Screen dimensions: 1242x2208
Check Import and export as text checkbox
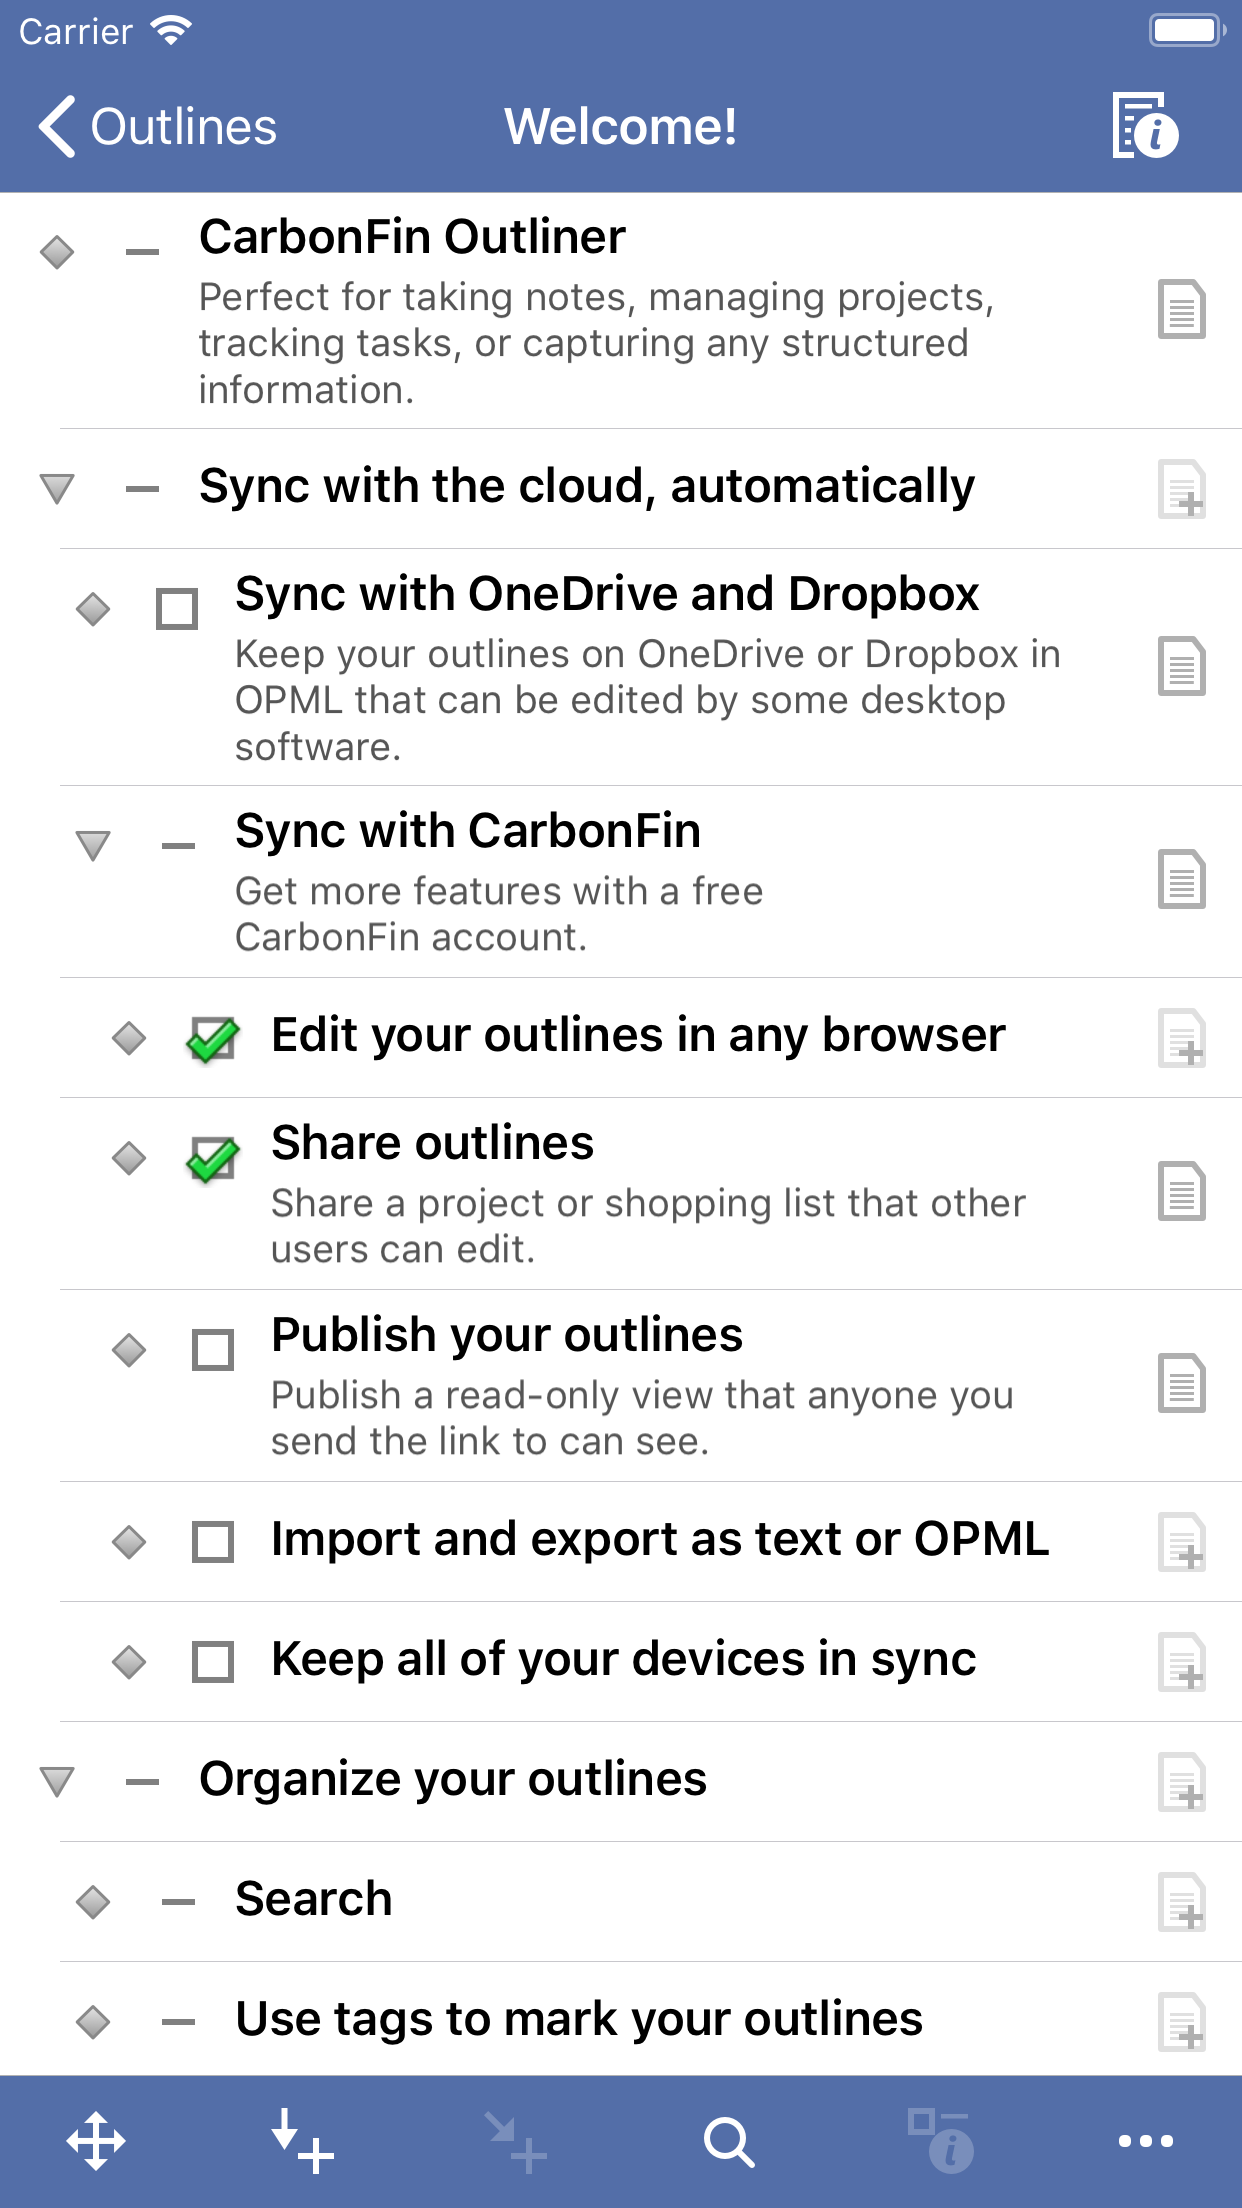click(x=213, y=1542)
